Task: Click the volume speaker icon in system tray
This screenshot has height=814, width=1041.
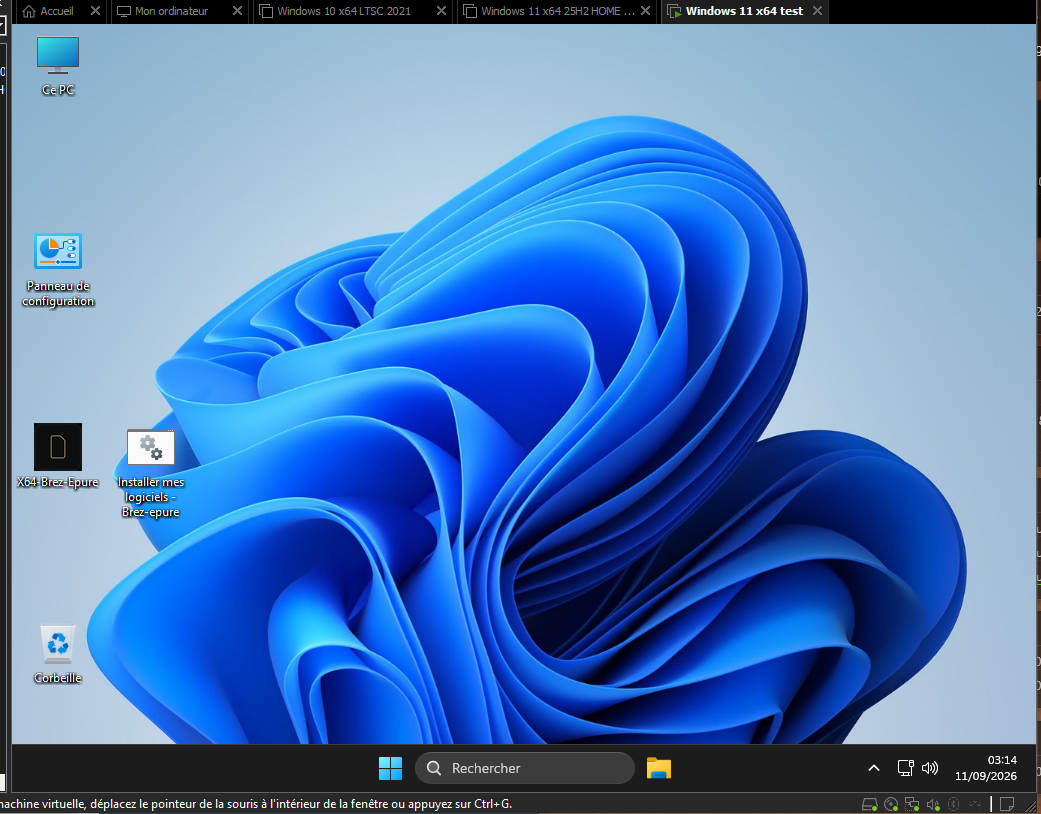Action: 929,768
